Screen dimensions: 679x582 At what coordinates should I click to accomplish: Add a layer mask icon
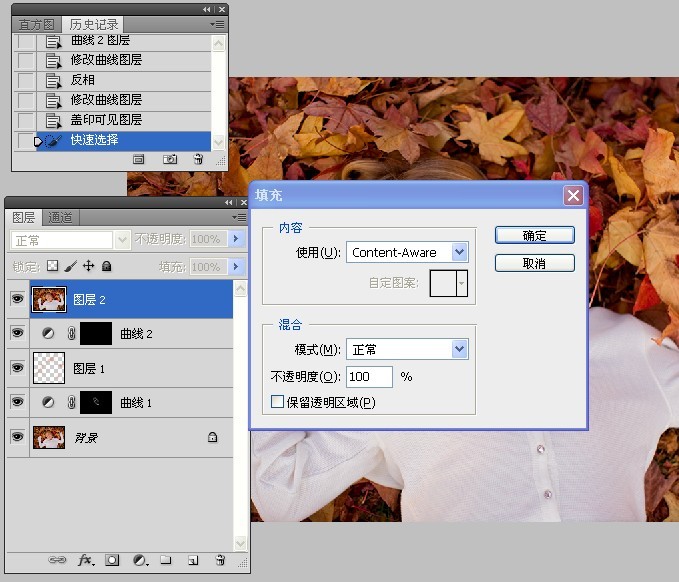pyautogui.click(x=112, y=560)
